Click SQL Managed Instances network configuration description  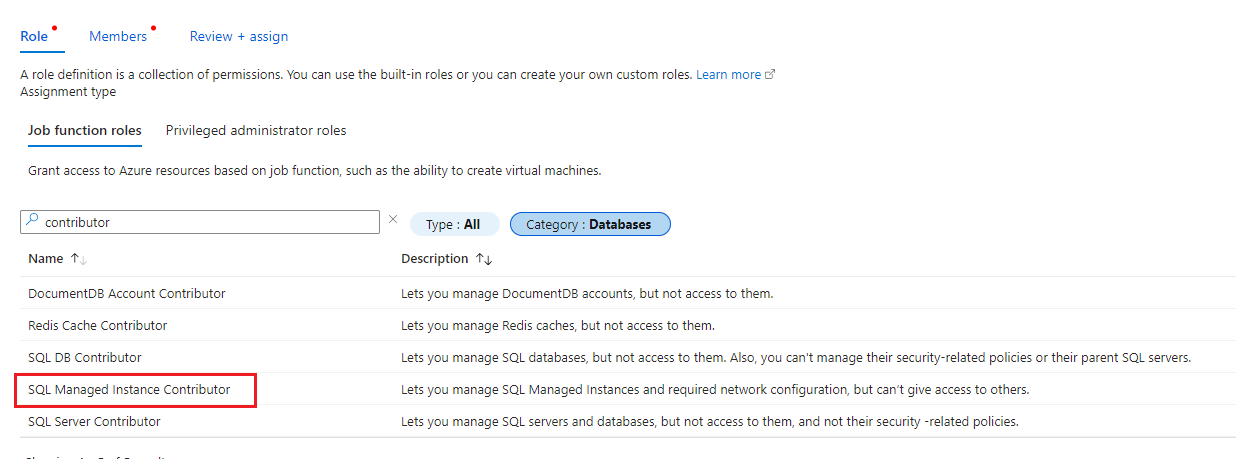click(x=715, y=390)
